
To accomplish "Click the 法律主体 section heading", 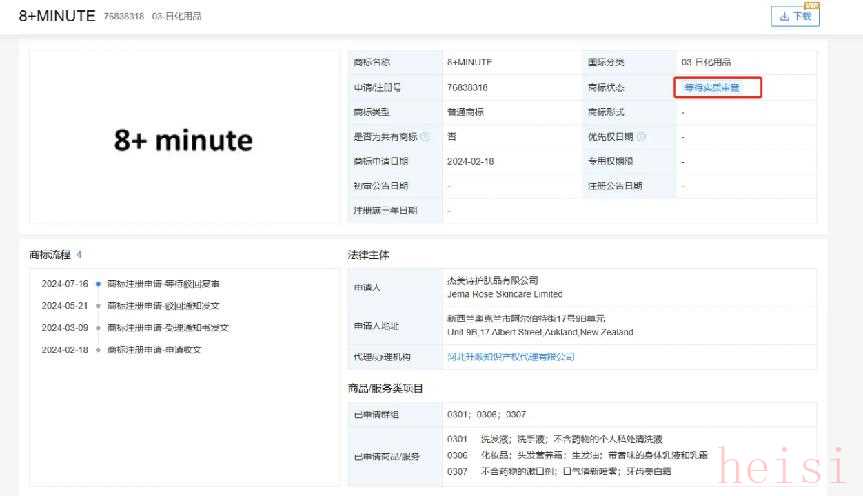I will [368, 255].
